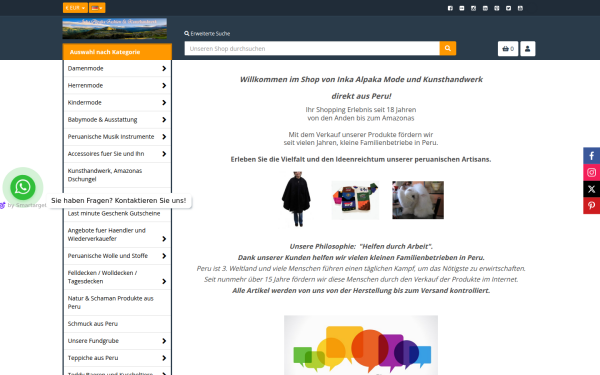
Task: Expand Damenmode category arrow
Action: click(164, 68)
